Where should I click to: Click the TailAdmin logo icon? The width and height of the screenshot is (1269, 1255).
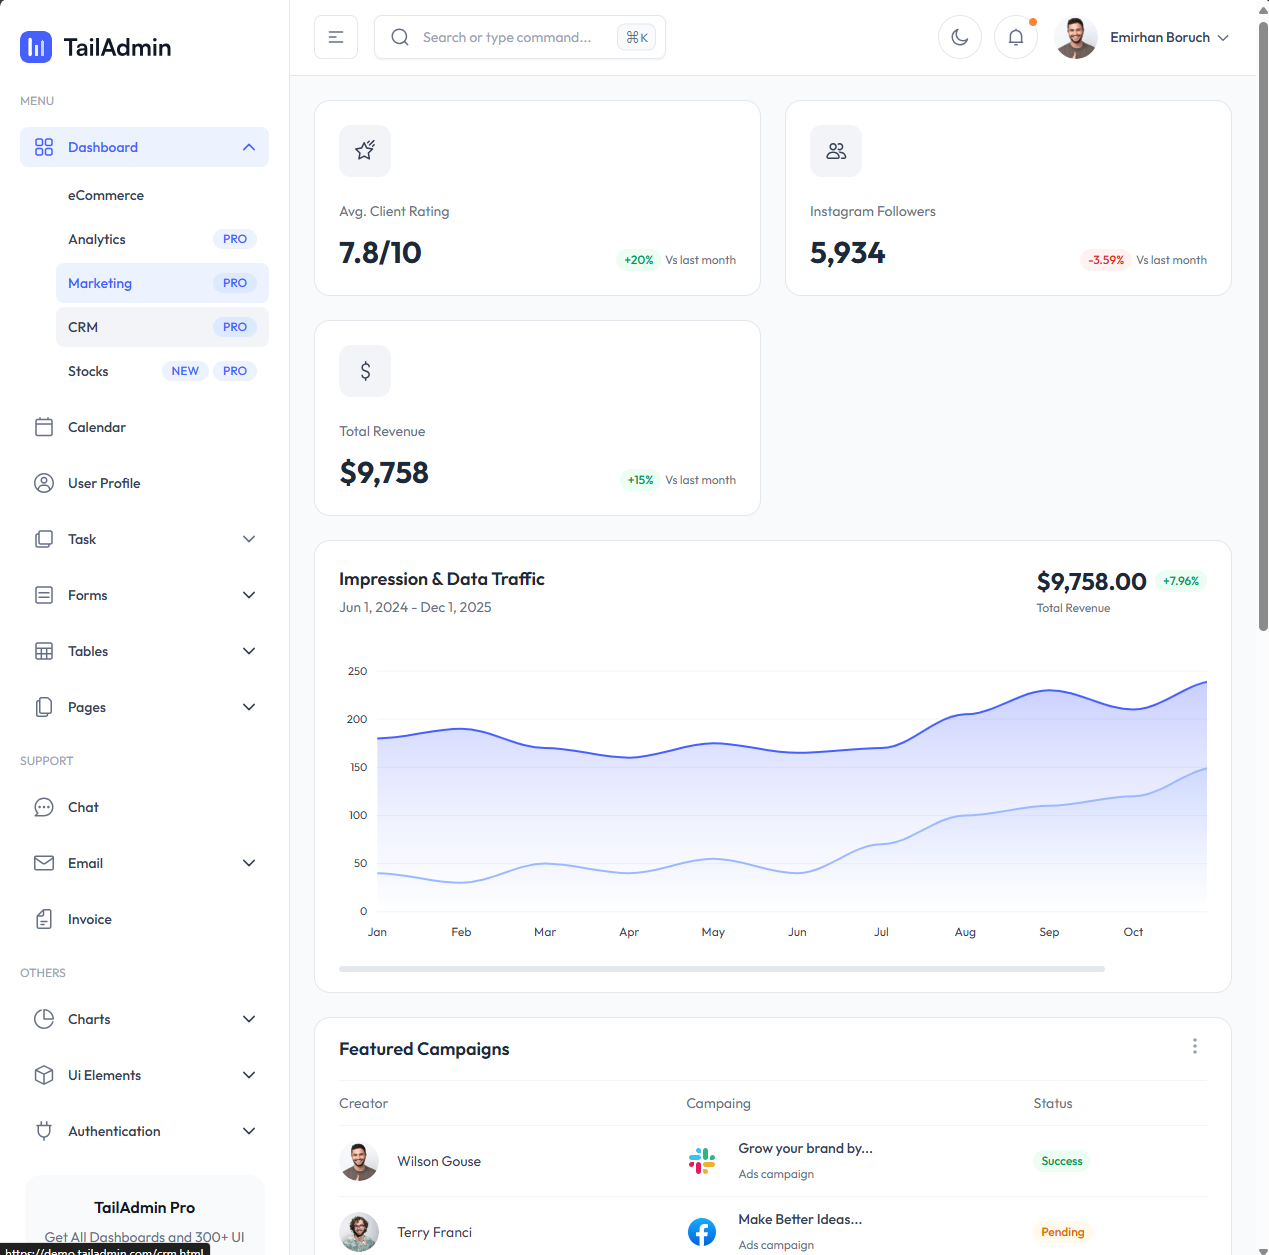tap(36, 47)
